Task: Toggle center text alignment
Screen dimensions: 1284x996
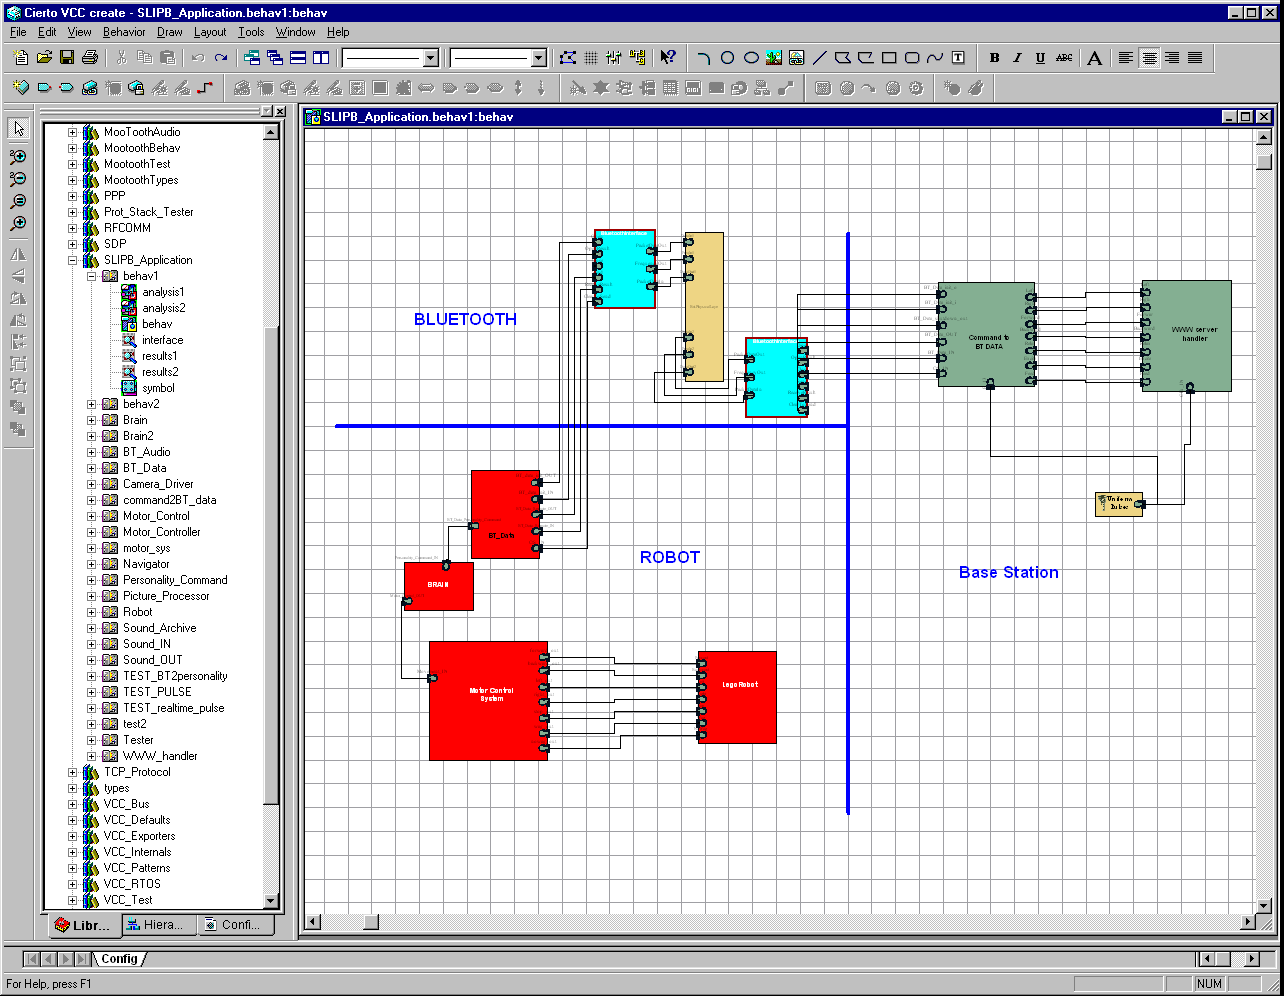Action: pos(1149,58)
